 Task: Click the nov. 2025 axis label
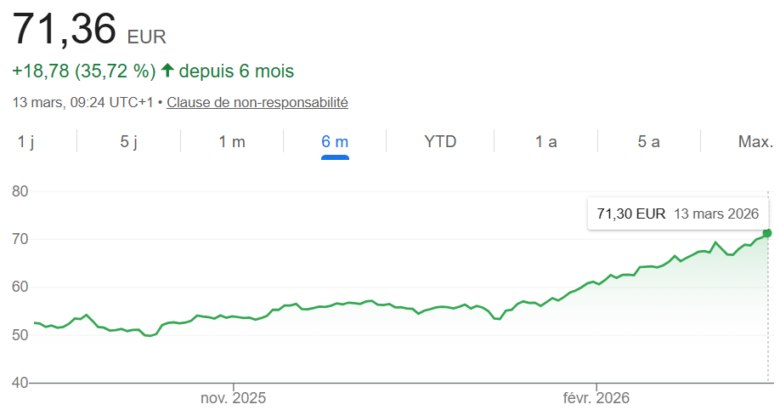click(x=233, y=398)
